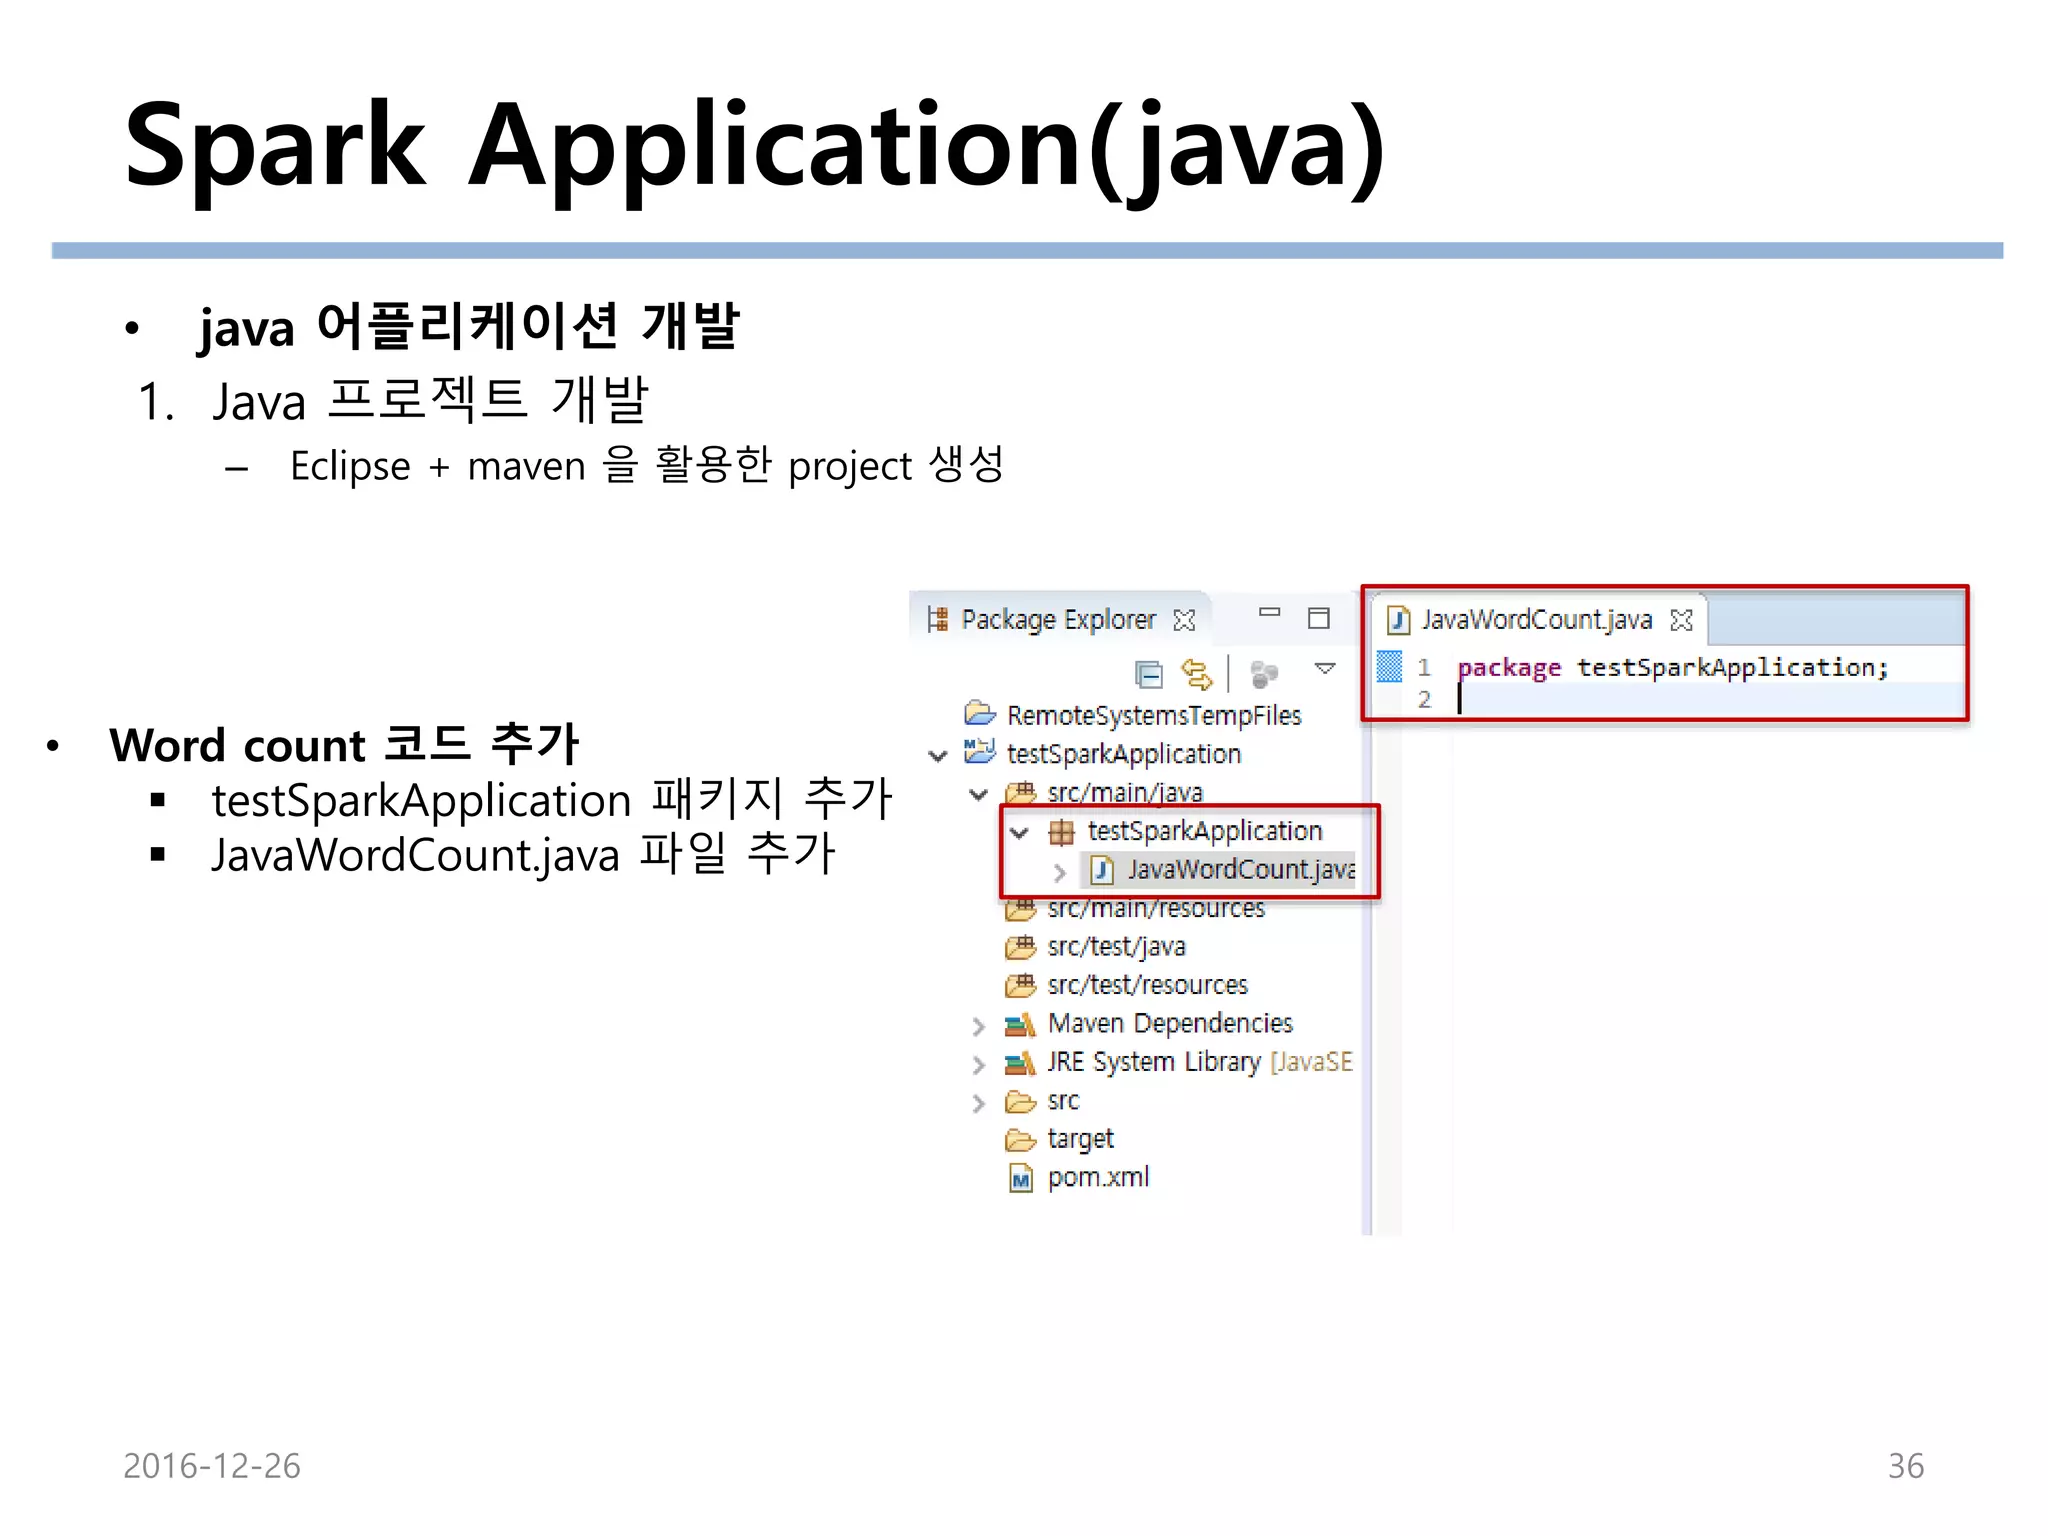Maximize the Package Explorer panel

point(1319,619)
